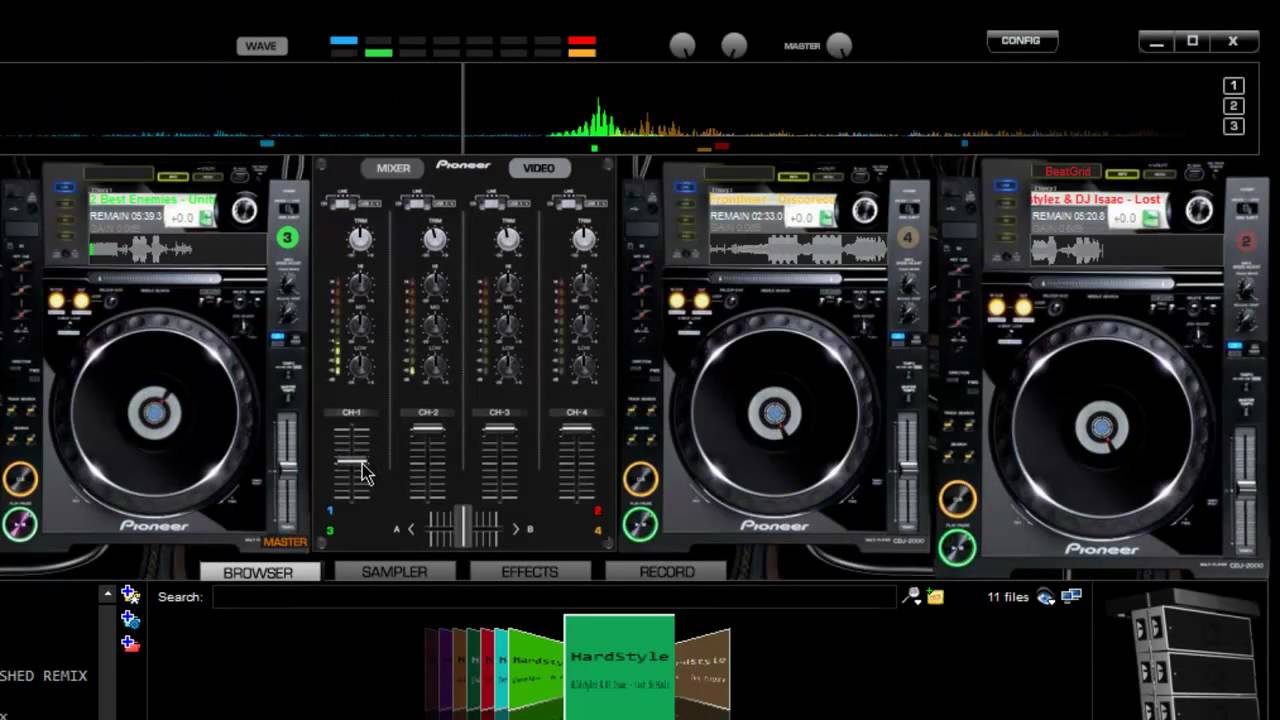Click the MASTER volume knob
Viewport: 1280px width, 720px height.
coord(839,45)
